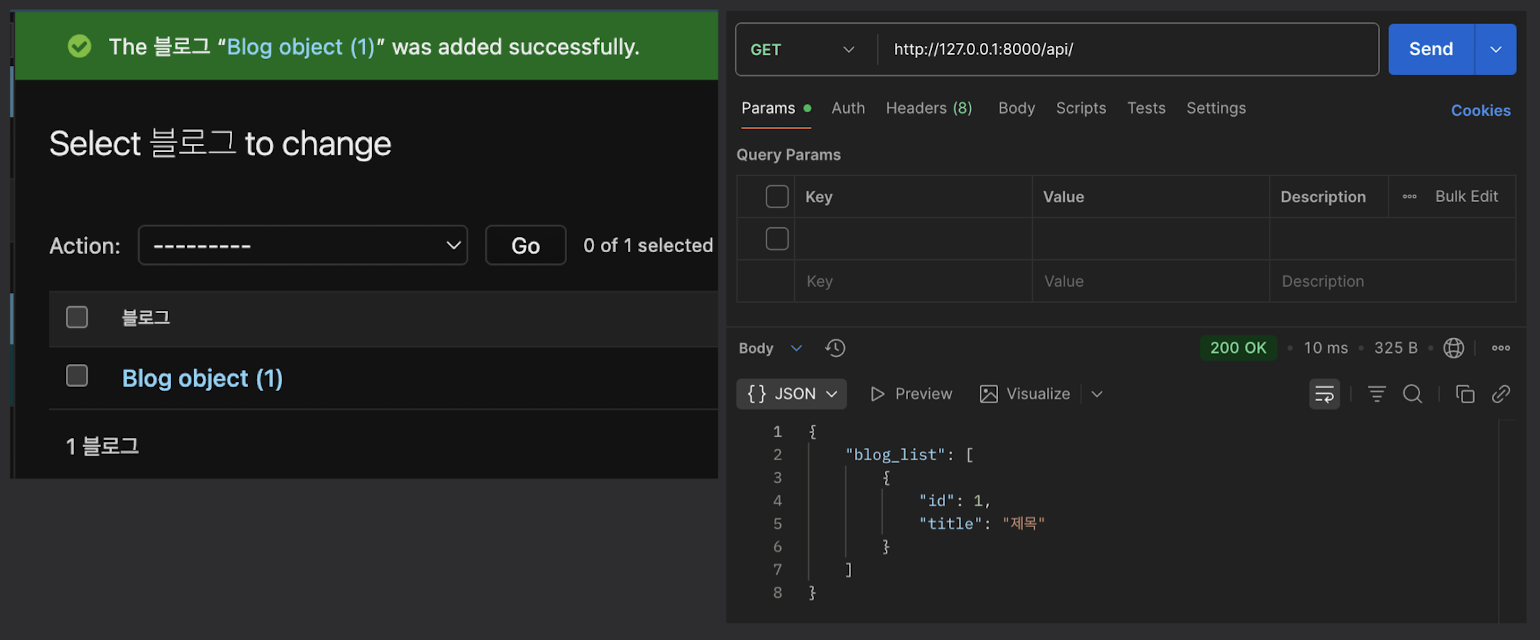Open the Blog object (1) link

click(x=202, y=378)
